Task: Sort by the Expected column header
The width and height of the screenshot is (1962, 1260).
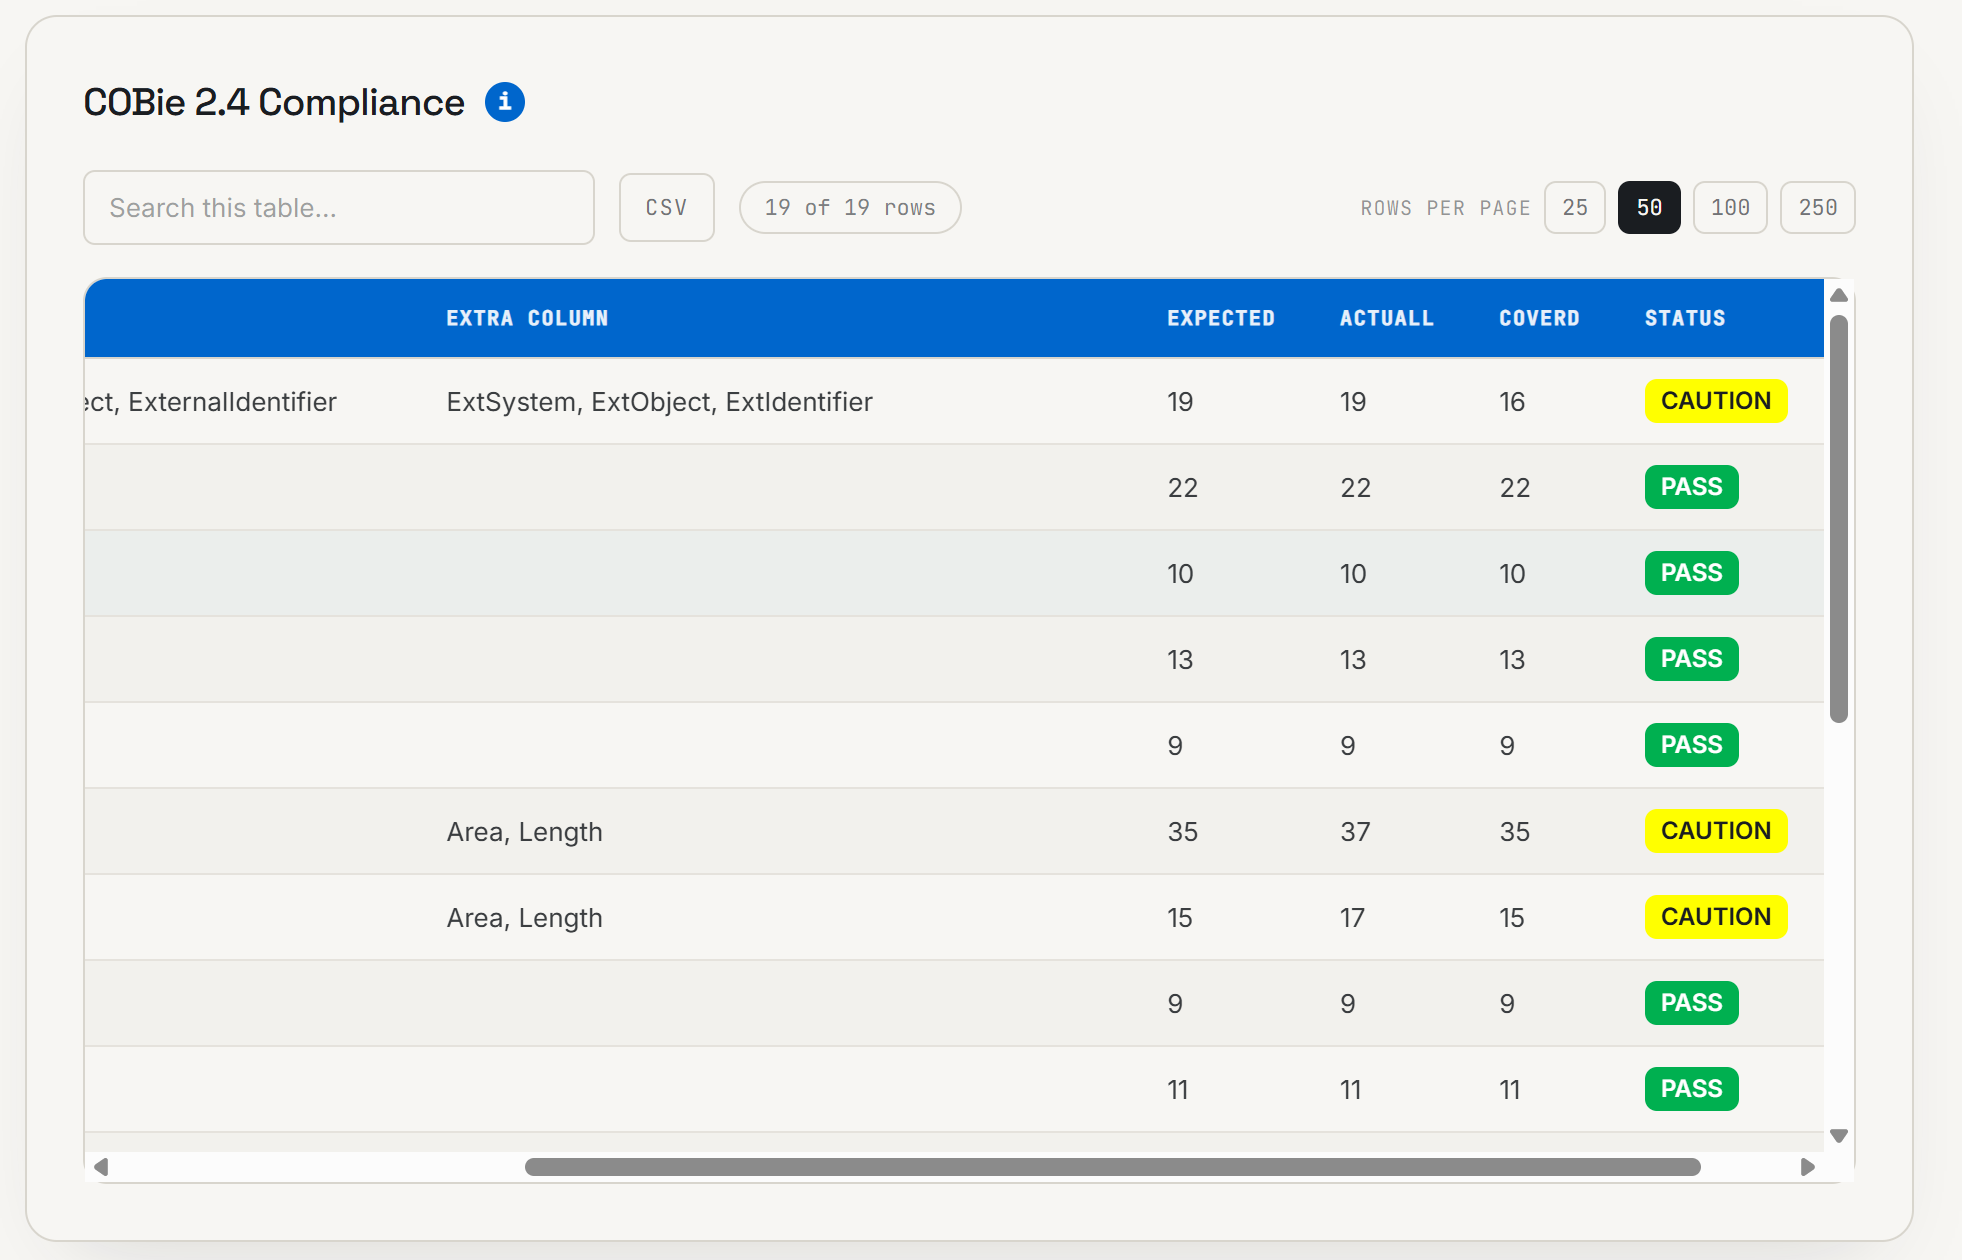Action: [1221, 318]
